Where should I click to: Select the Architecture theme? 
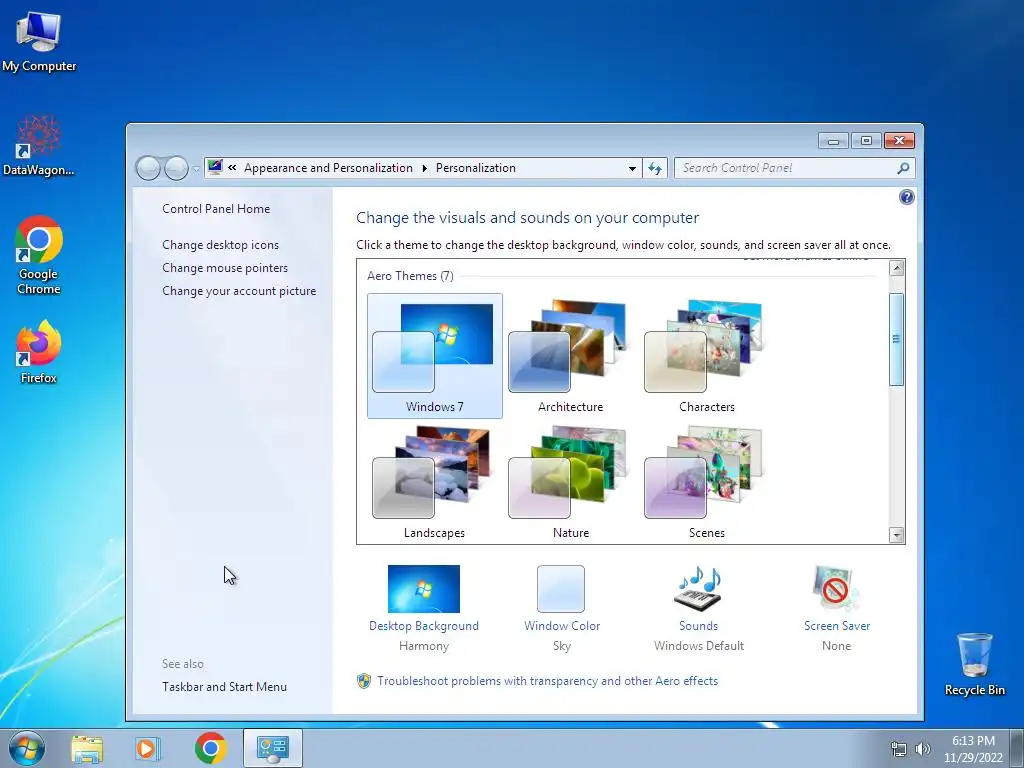(x=570, y=356)
